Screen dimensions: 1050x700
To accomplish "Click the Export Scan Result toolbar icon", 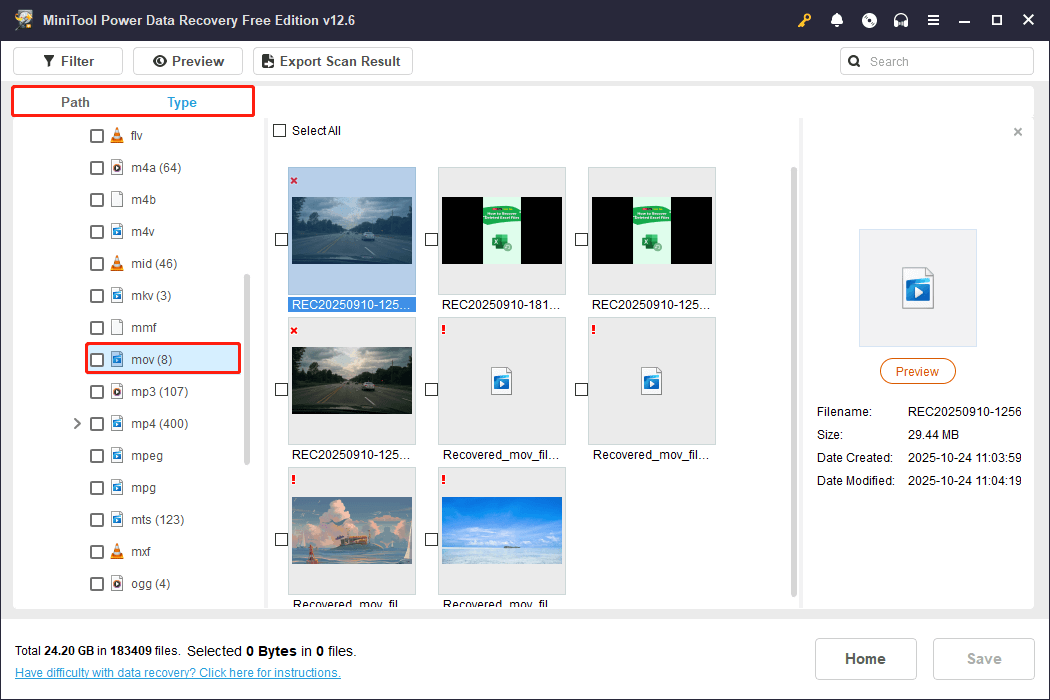I will coord(332,61).
